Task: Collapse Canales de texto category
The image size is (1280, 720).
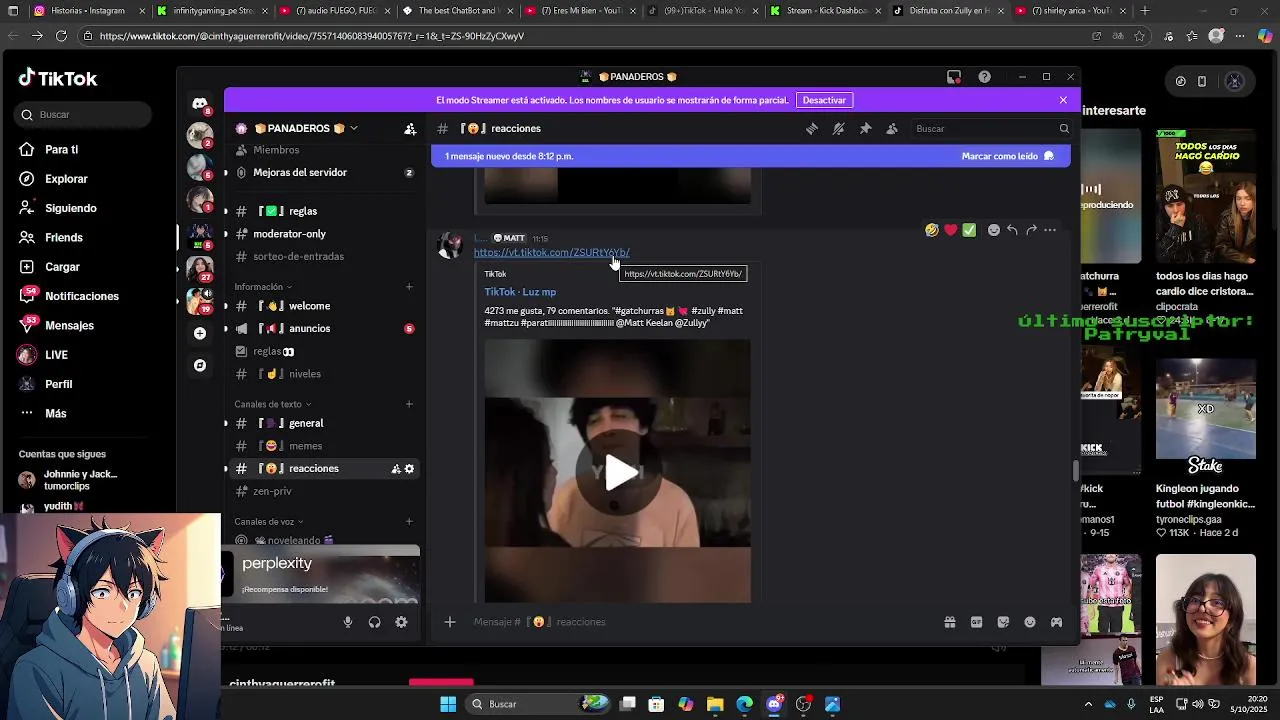Action: point(273,404)
